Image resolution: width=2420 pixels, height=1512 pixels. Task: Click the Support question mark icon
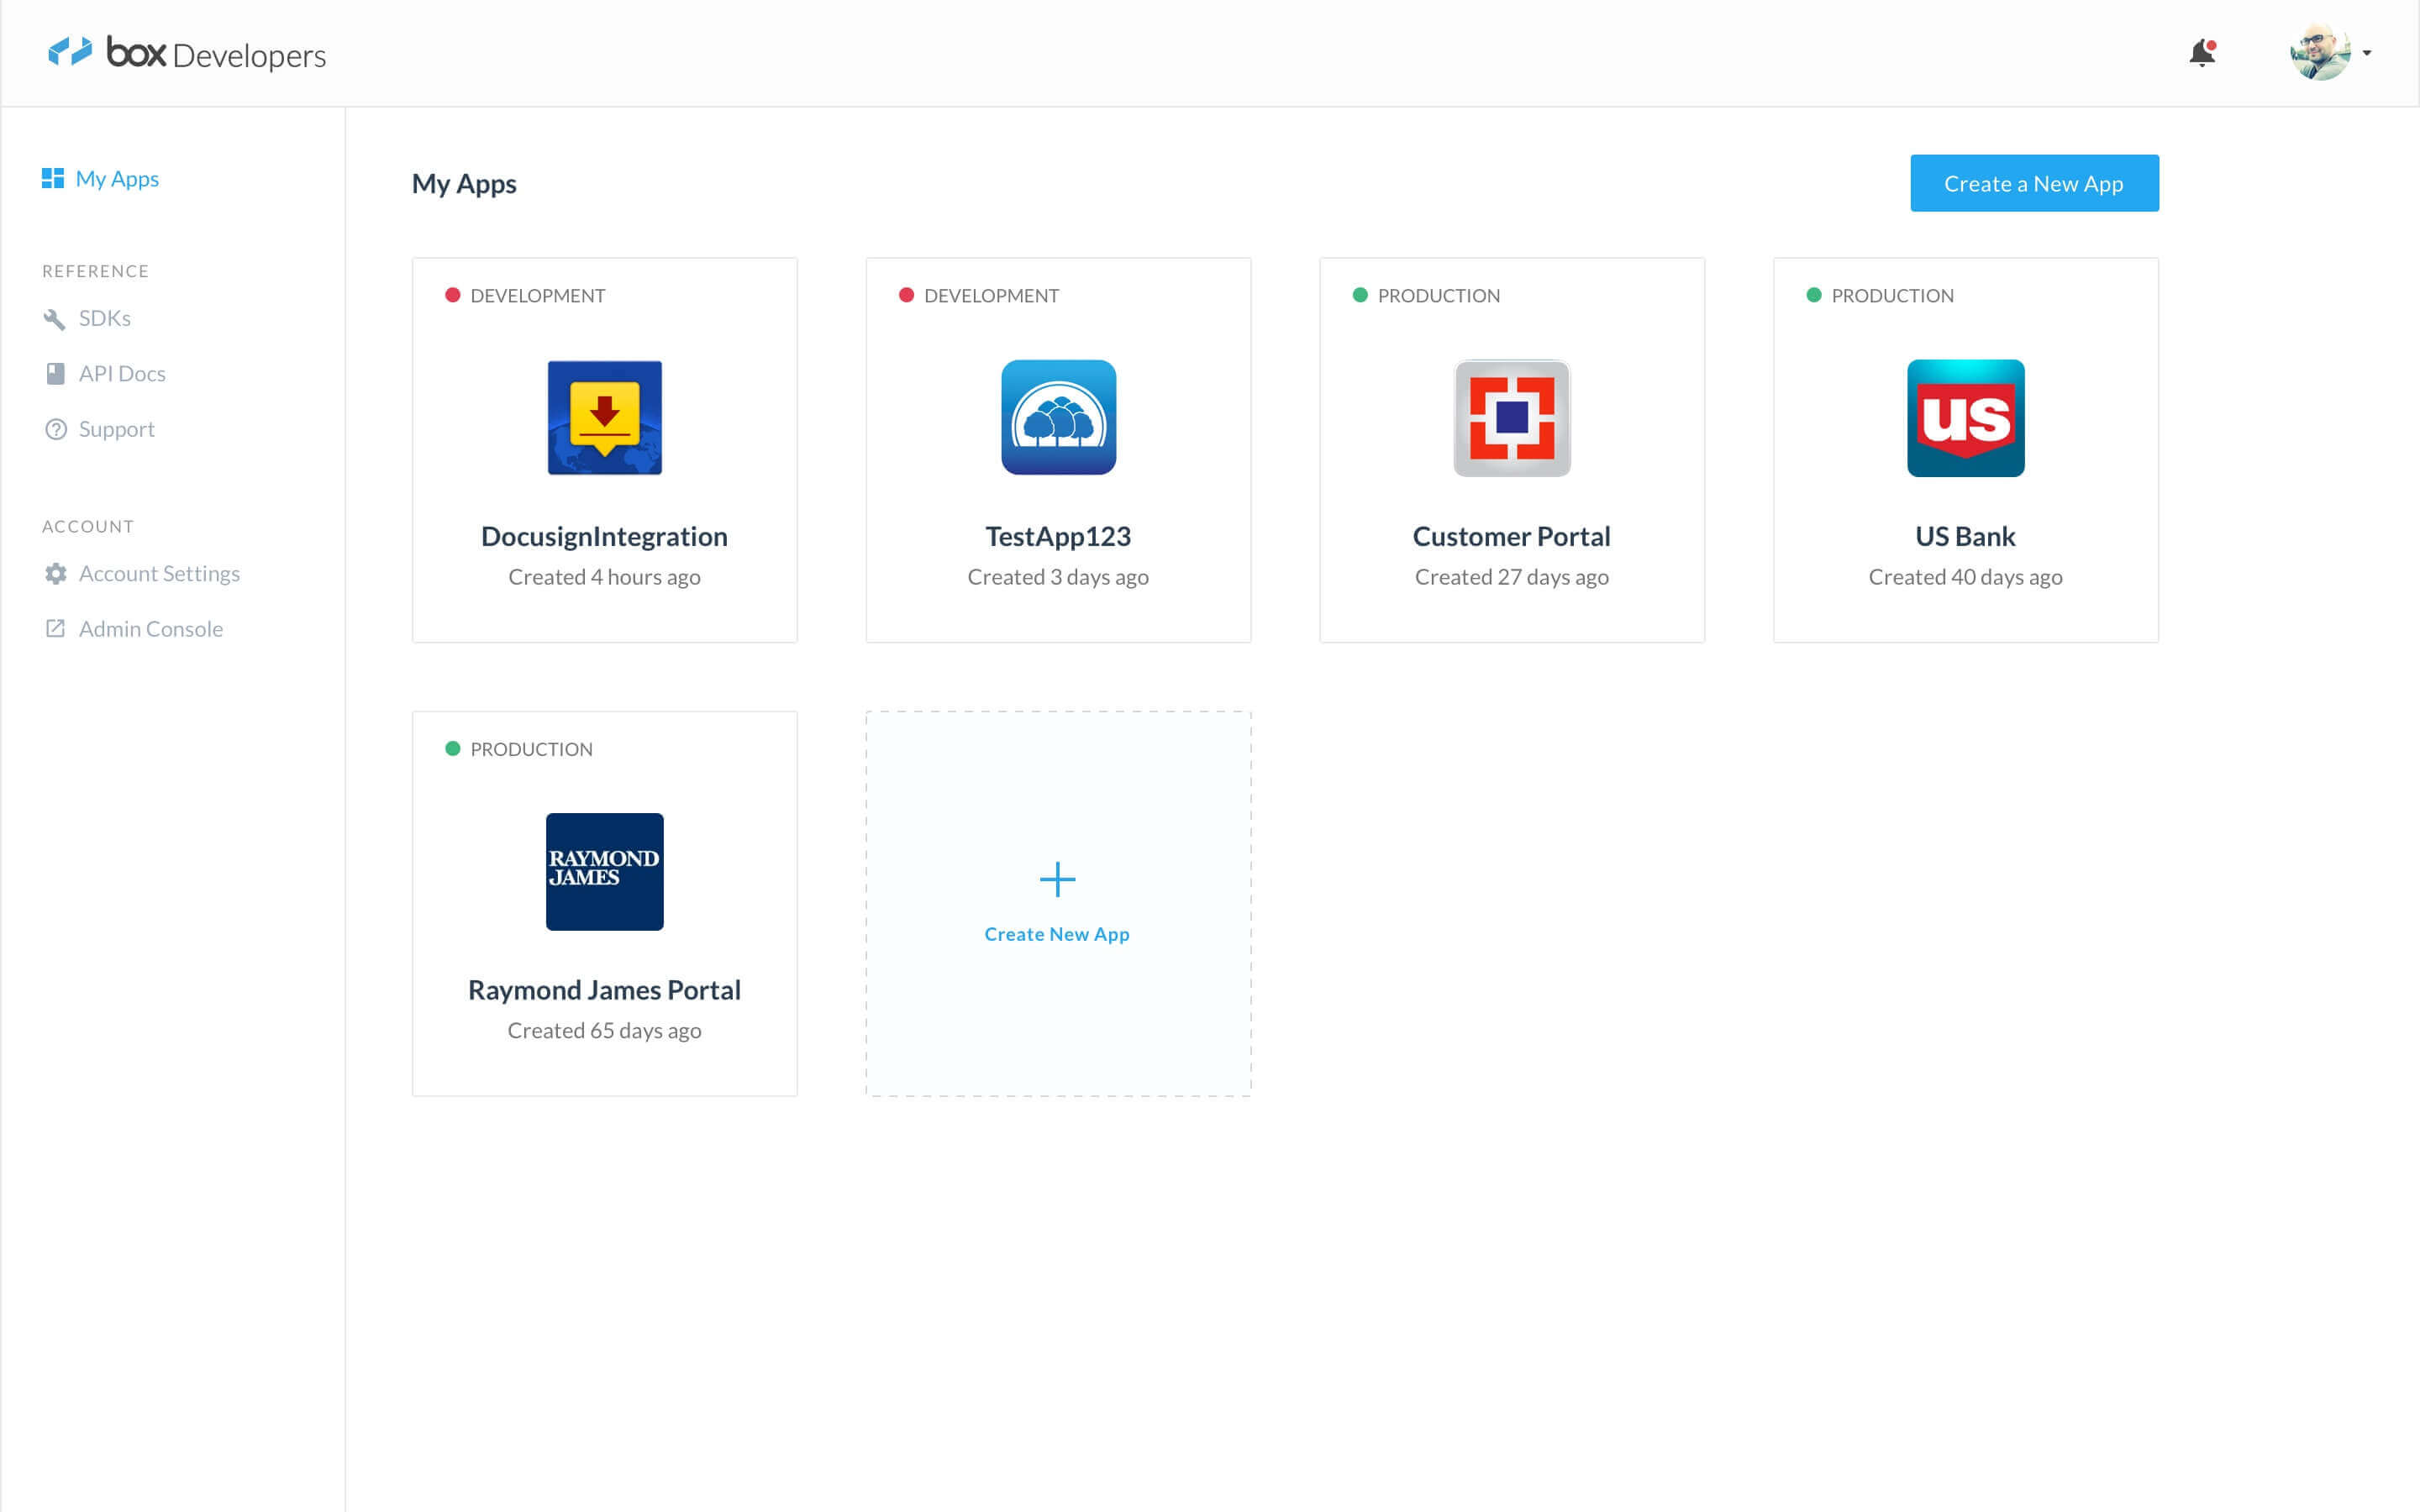56,429
